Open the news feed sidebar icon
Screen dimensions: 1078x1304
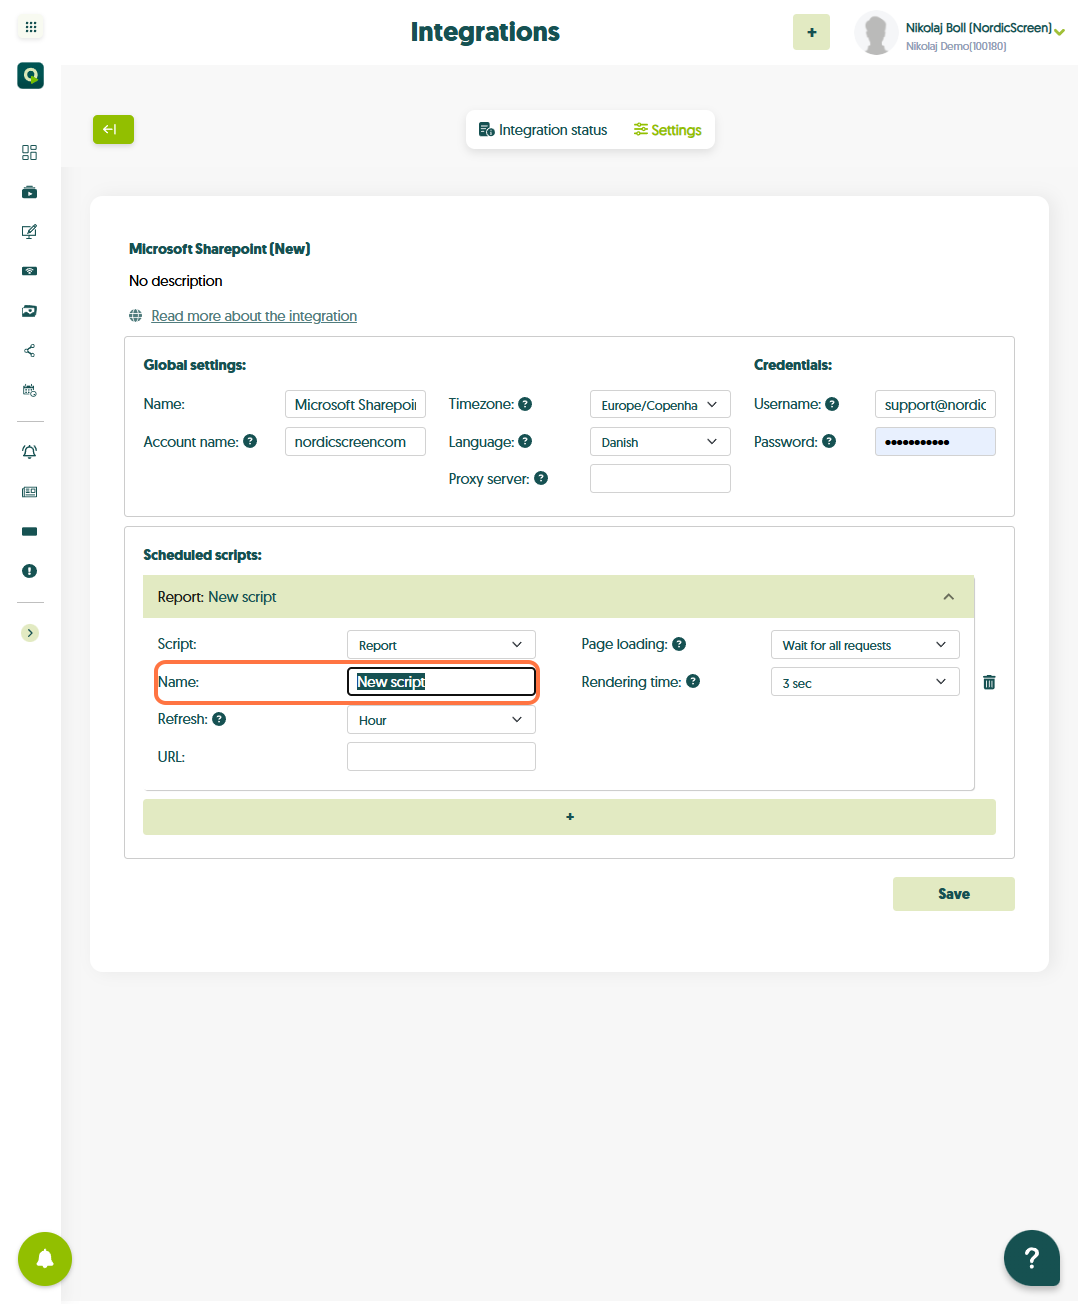click(x=30, y=492)
